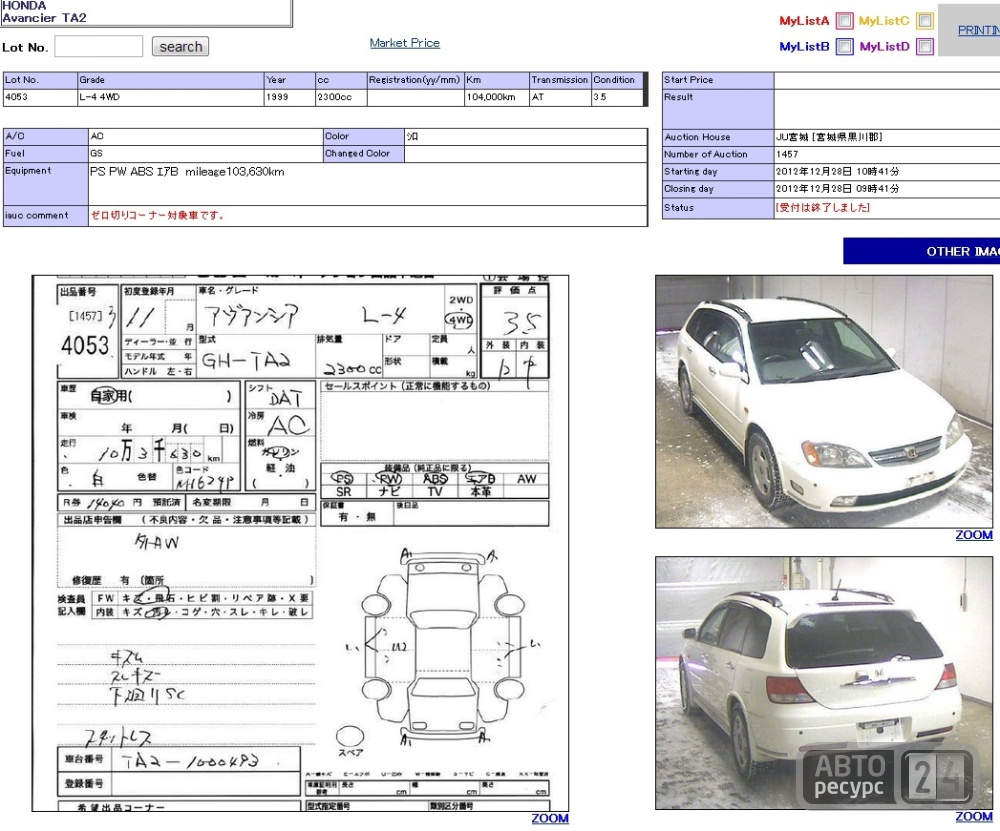Viewport: 1000px width, 831px height.
Task: Click the PRINTING link
Action: tap(978, 30)
